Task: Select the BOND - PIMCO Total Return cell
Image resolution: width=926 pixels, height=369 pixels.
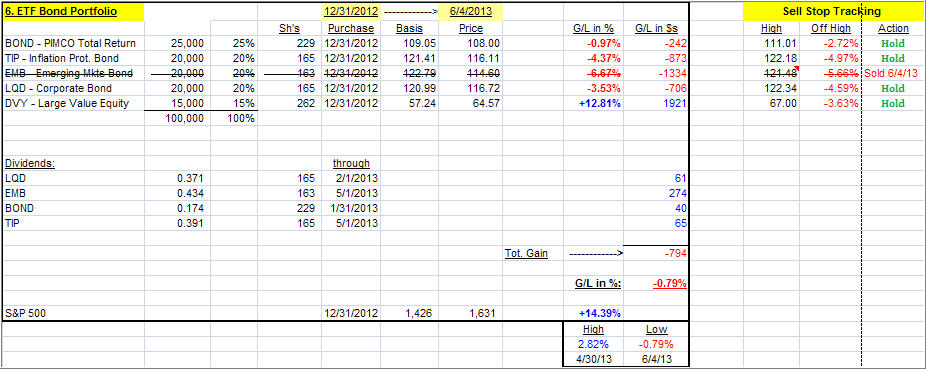Action: click(73, 43)
